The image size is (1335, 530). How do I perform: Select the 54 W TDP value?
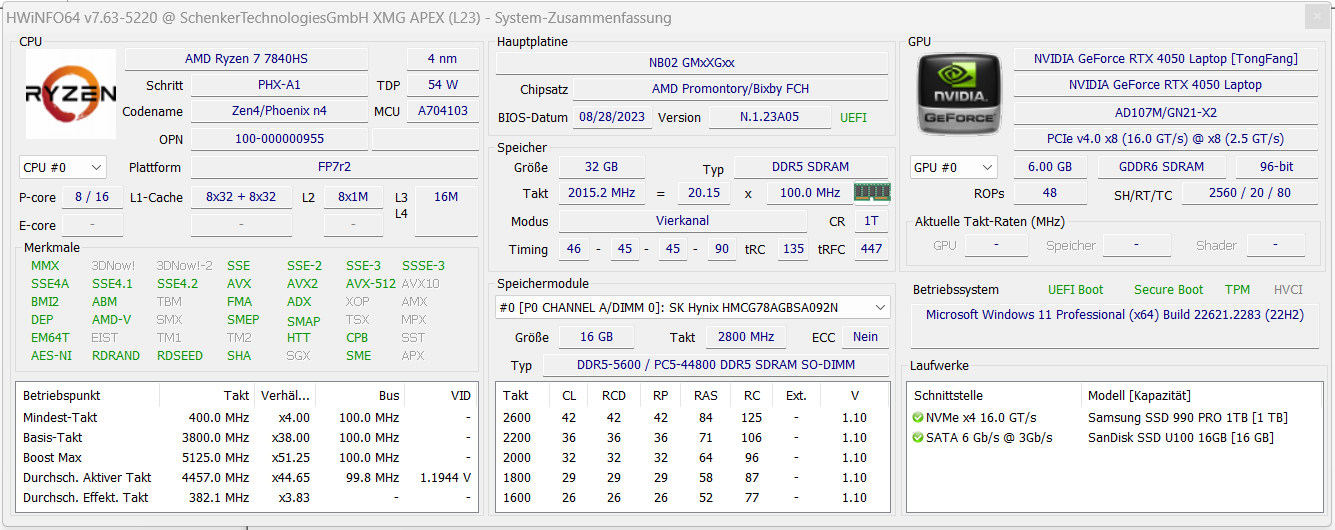(443, 85)
